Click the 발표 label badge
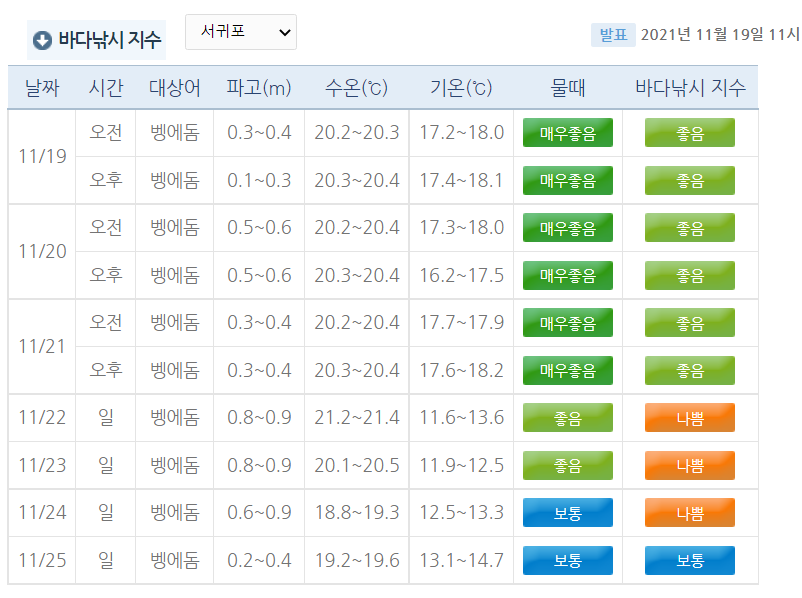This screenshot has height=598, width=802. pos(613,35)
